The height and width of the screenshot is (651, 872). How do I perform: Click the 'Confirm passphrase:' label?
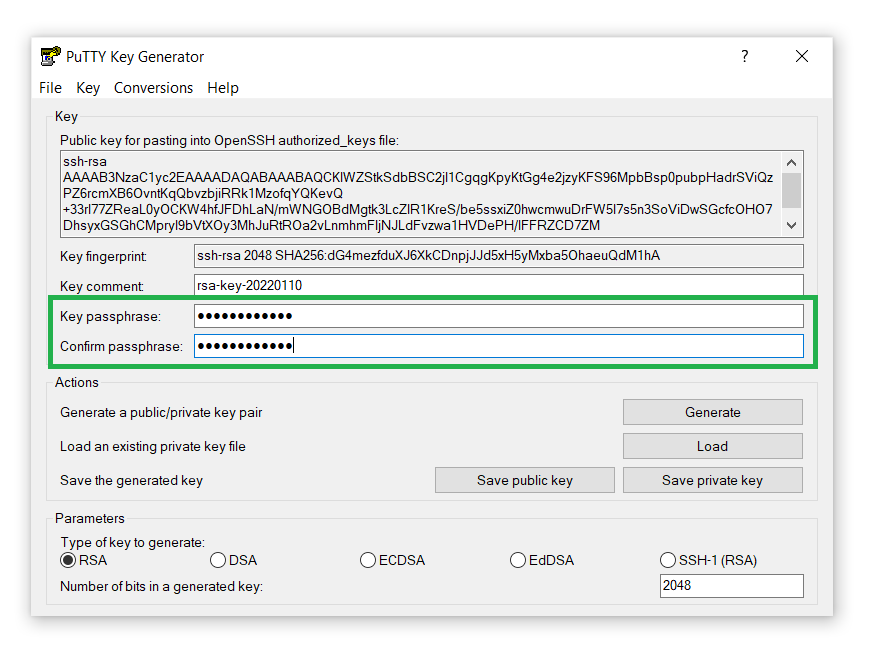coord(121,346)
